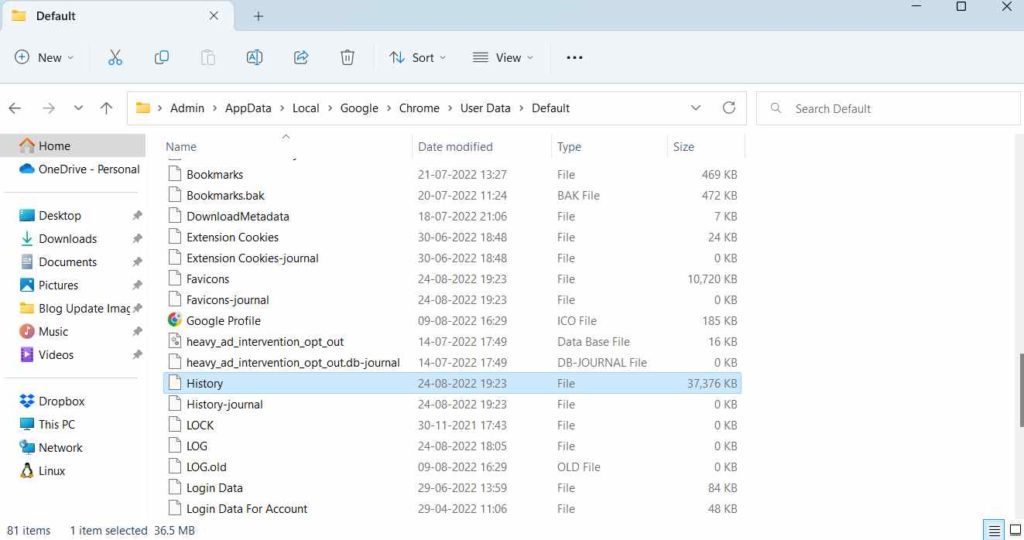Open the See more ellipsis menu
This screenshot has height=540, width=1024.
point(574,57)
